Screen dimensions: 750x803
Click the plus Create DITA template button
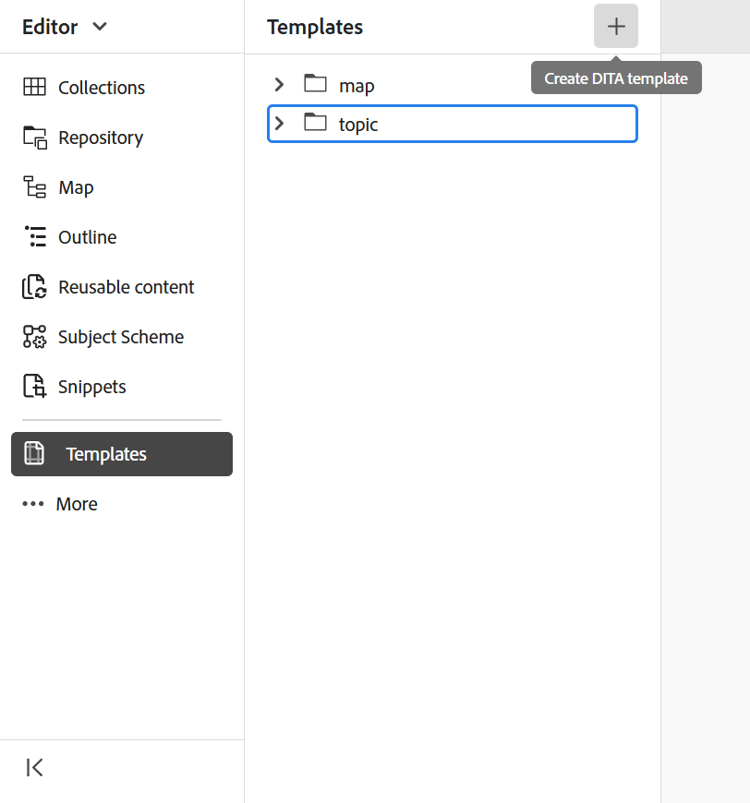(616, 27)
